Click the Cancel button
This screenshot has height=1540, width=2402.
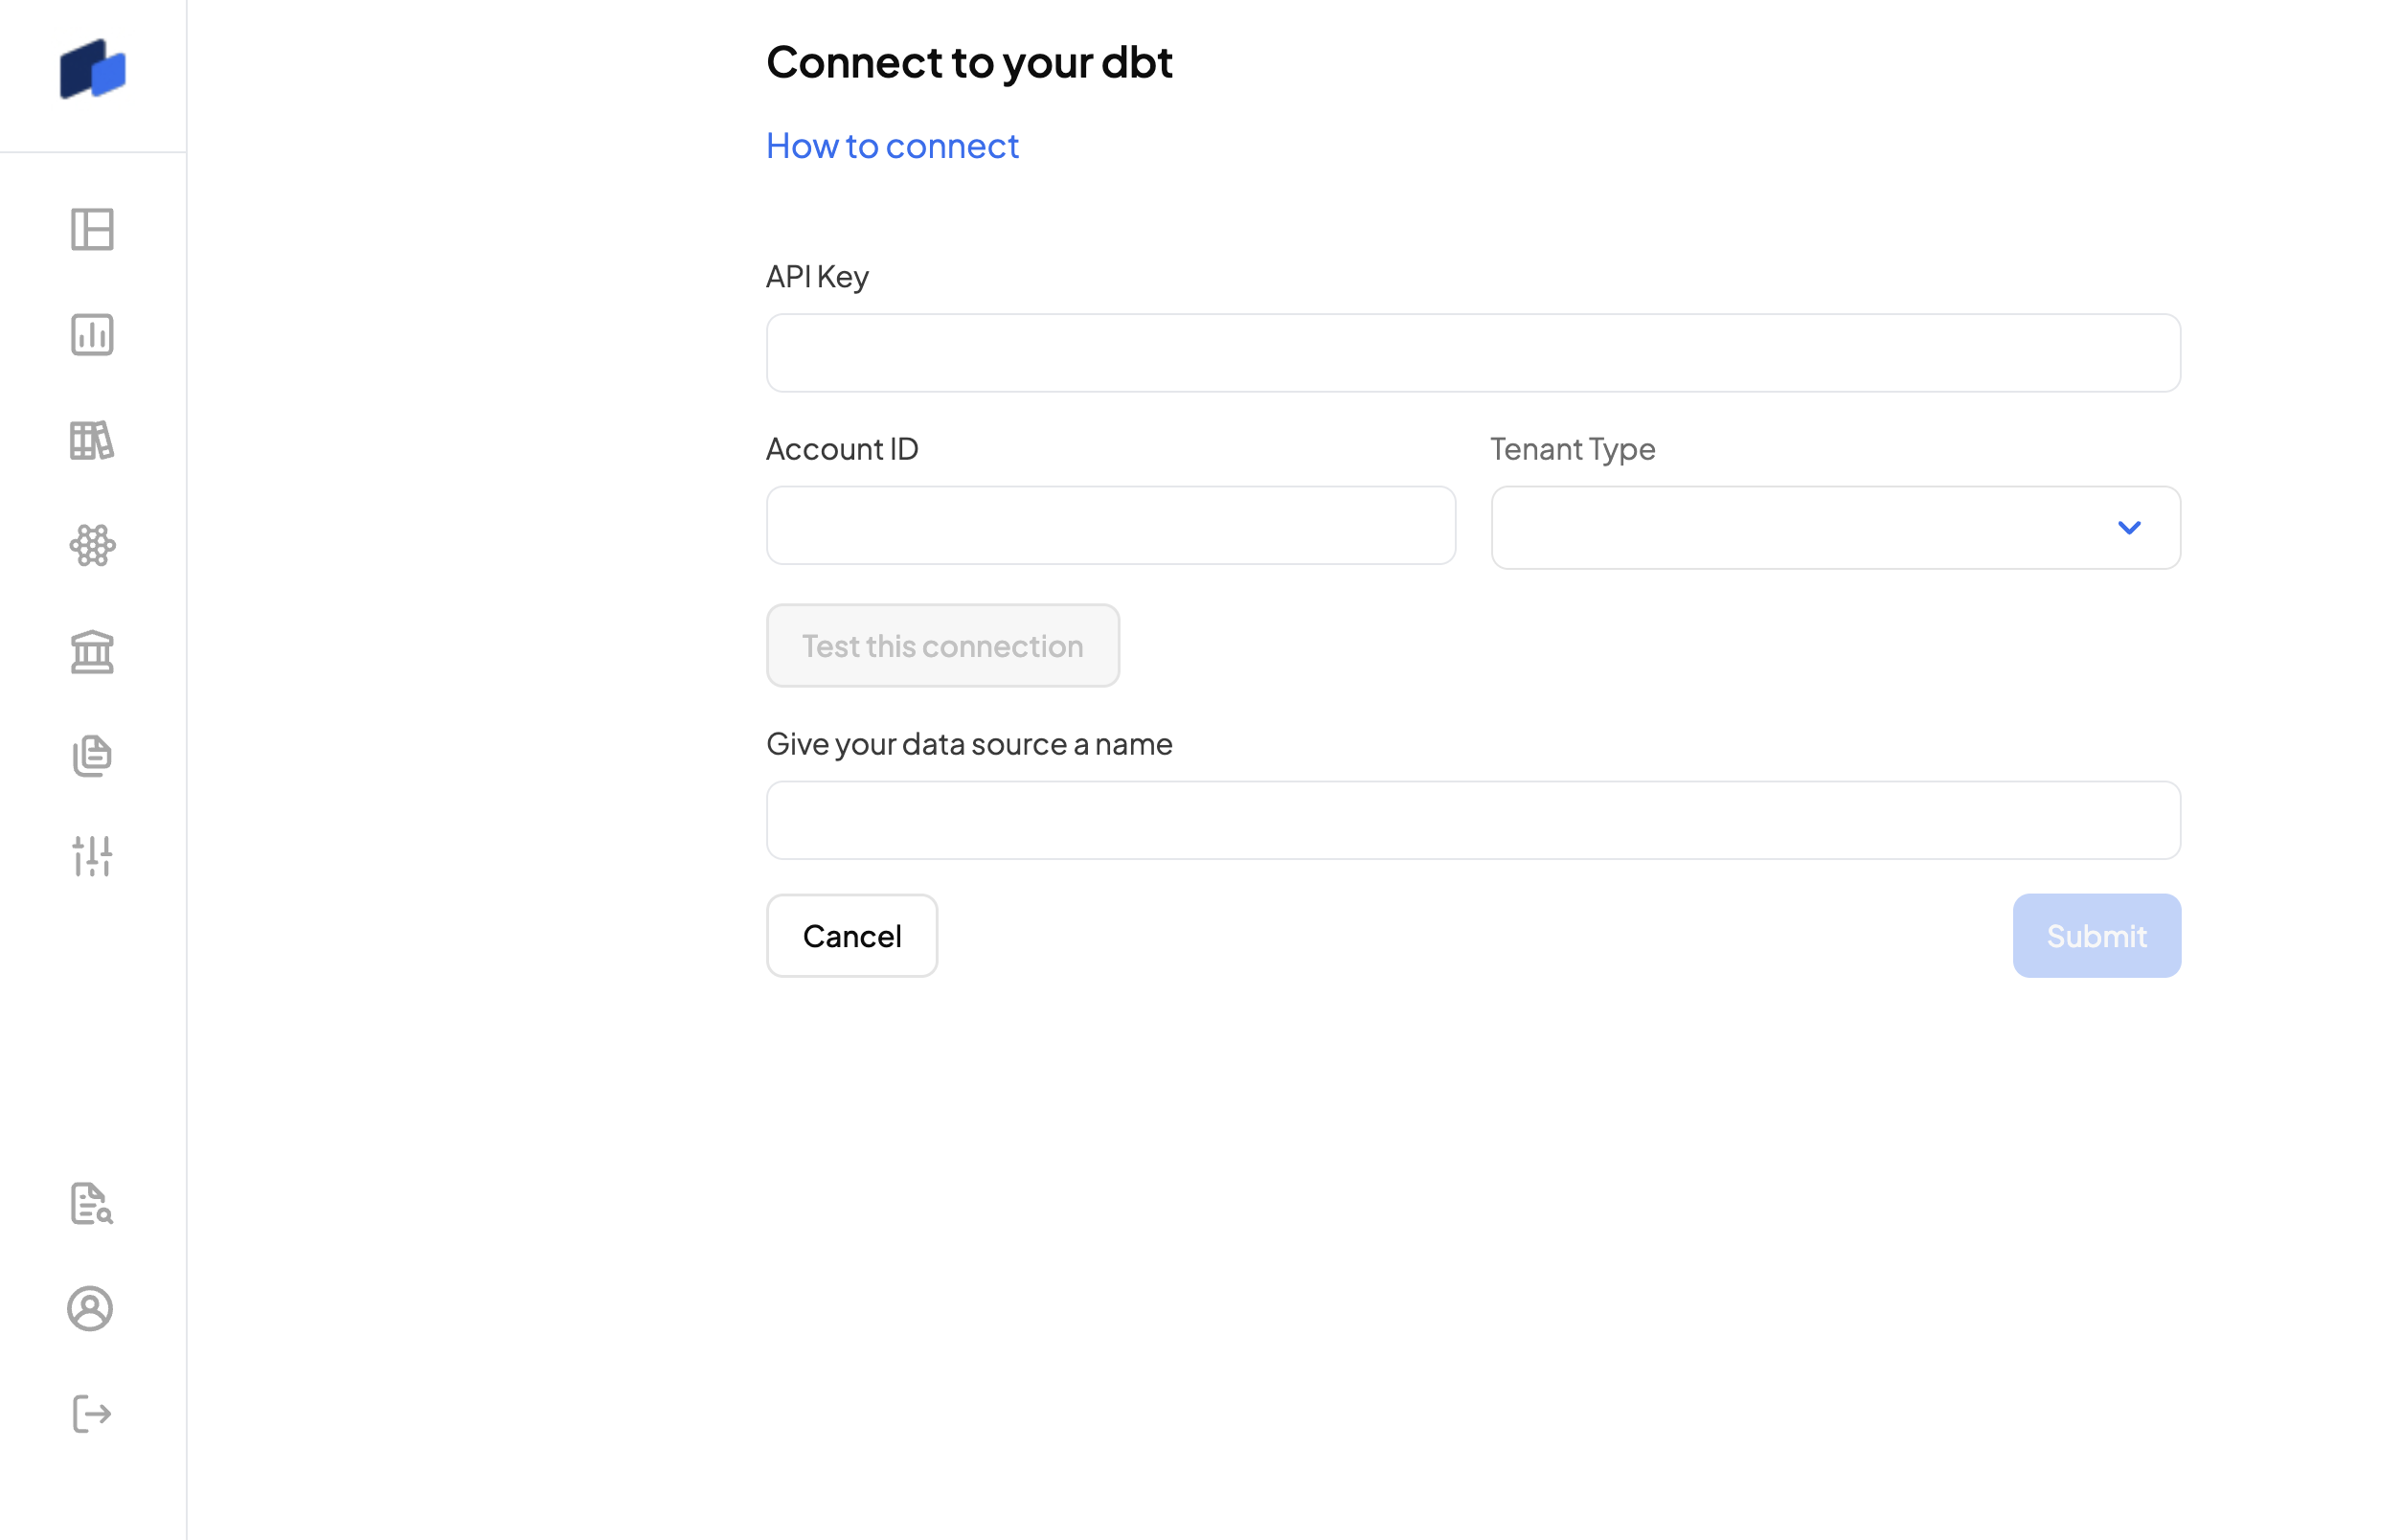click(852, 936)
